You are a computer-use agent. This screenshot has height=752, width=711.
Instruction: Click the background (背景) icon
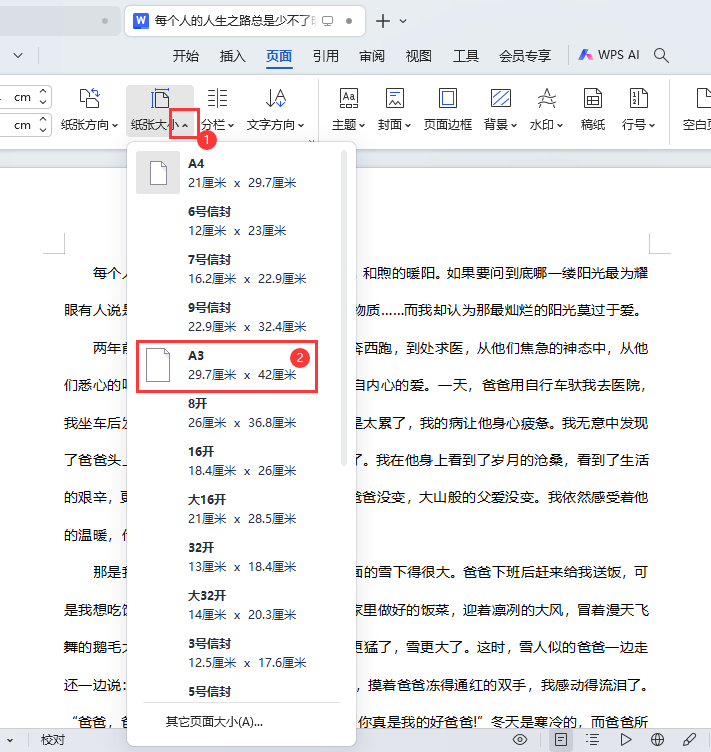[x=501, y=98]
